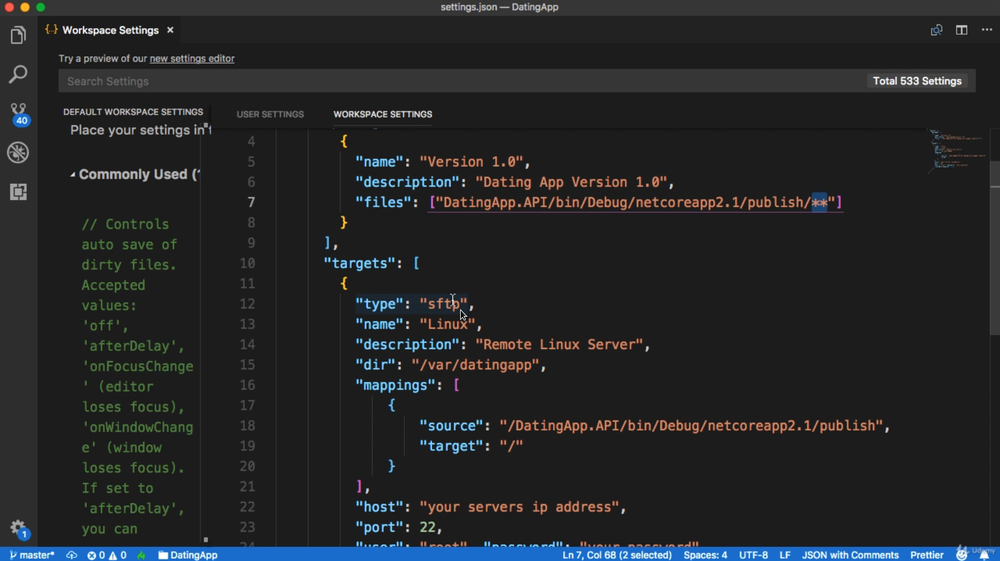Click the minimap code overview
The image size is (1000, 561).
(x=957, y=150)
